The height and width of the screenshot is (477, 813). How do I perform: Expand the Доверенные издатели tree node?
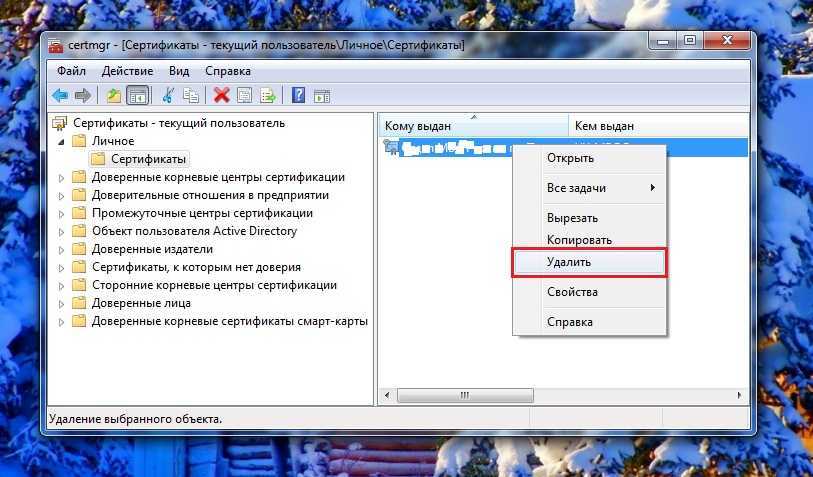coord(62,250)
